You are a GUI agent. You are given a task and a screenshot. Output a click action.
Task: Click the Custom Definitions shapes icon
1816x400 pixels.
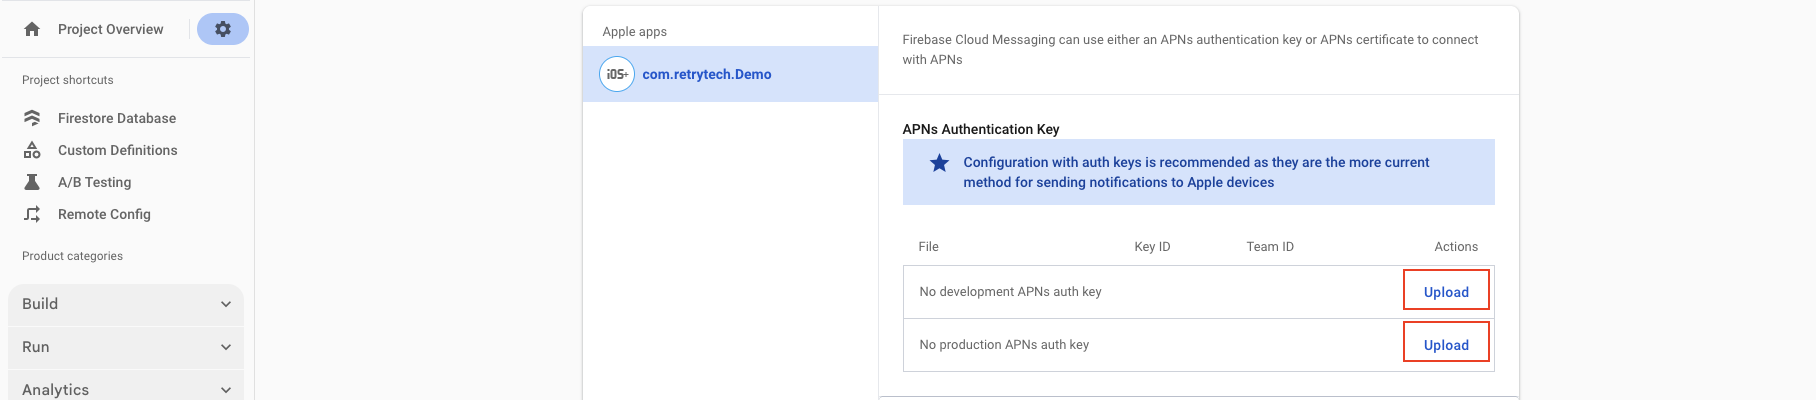click(32, 150)
